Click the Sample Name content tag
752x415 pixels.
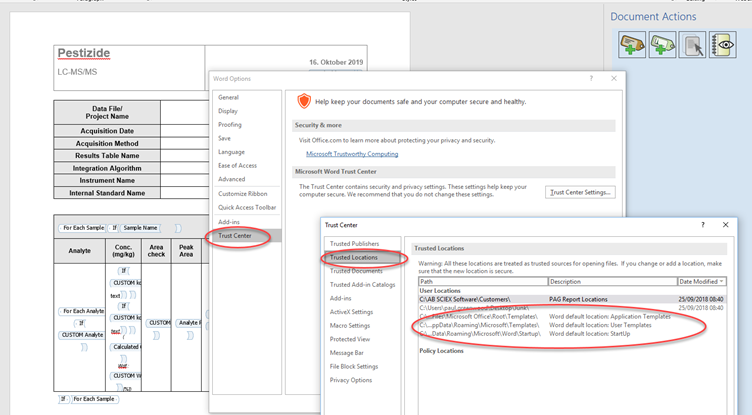[x=140, y=228]
